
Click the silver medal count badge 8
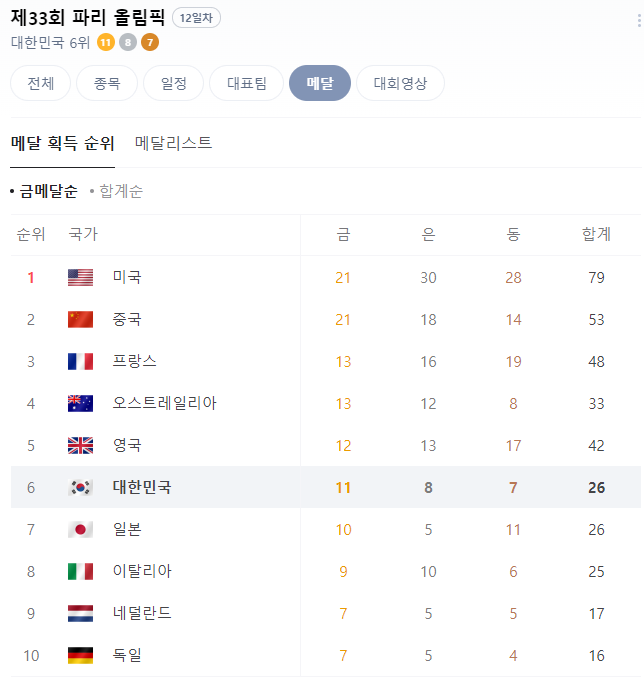pos(128,42)
